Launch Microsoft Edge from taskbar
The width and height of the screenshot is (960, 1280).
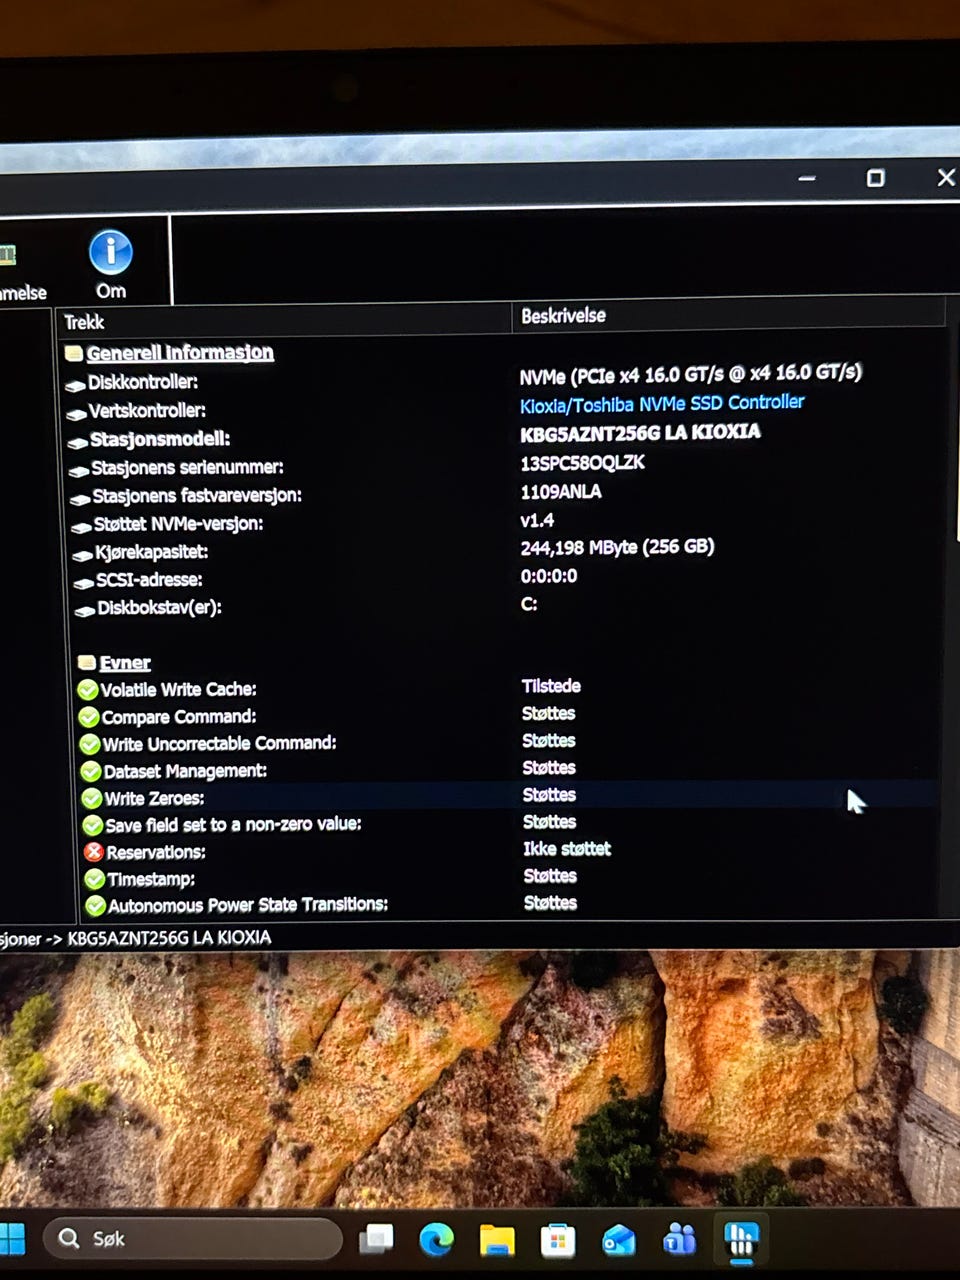pyautogui.click(x=436, y=1240)
